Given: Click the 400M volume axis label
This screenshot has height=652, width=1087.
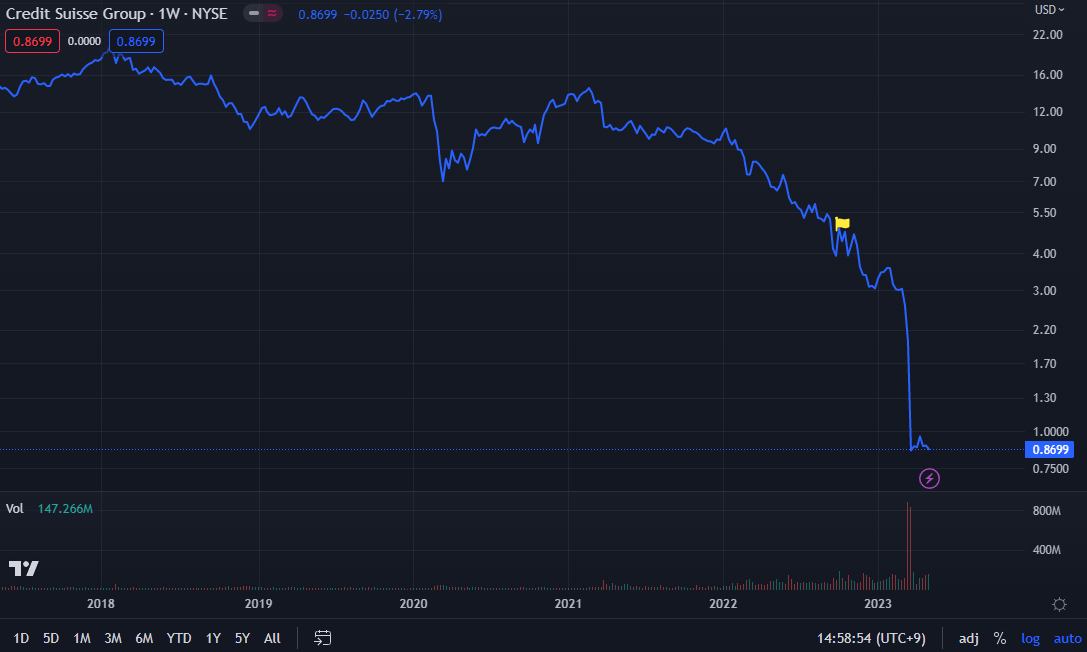Looking at the screenshot, I should tap(1047, 549).
